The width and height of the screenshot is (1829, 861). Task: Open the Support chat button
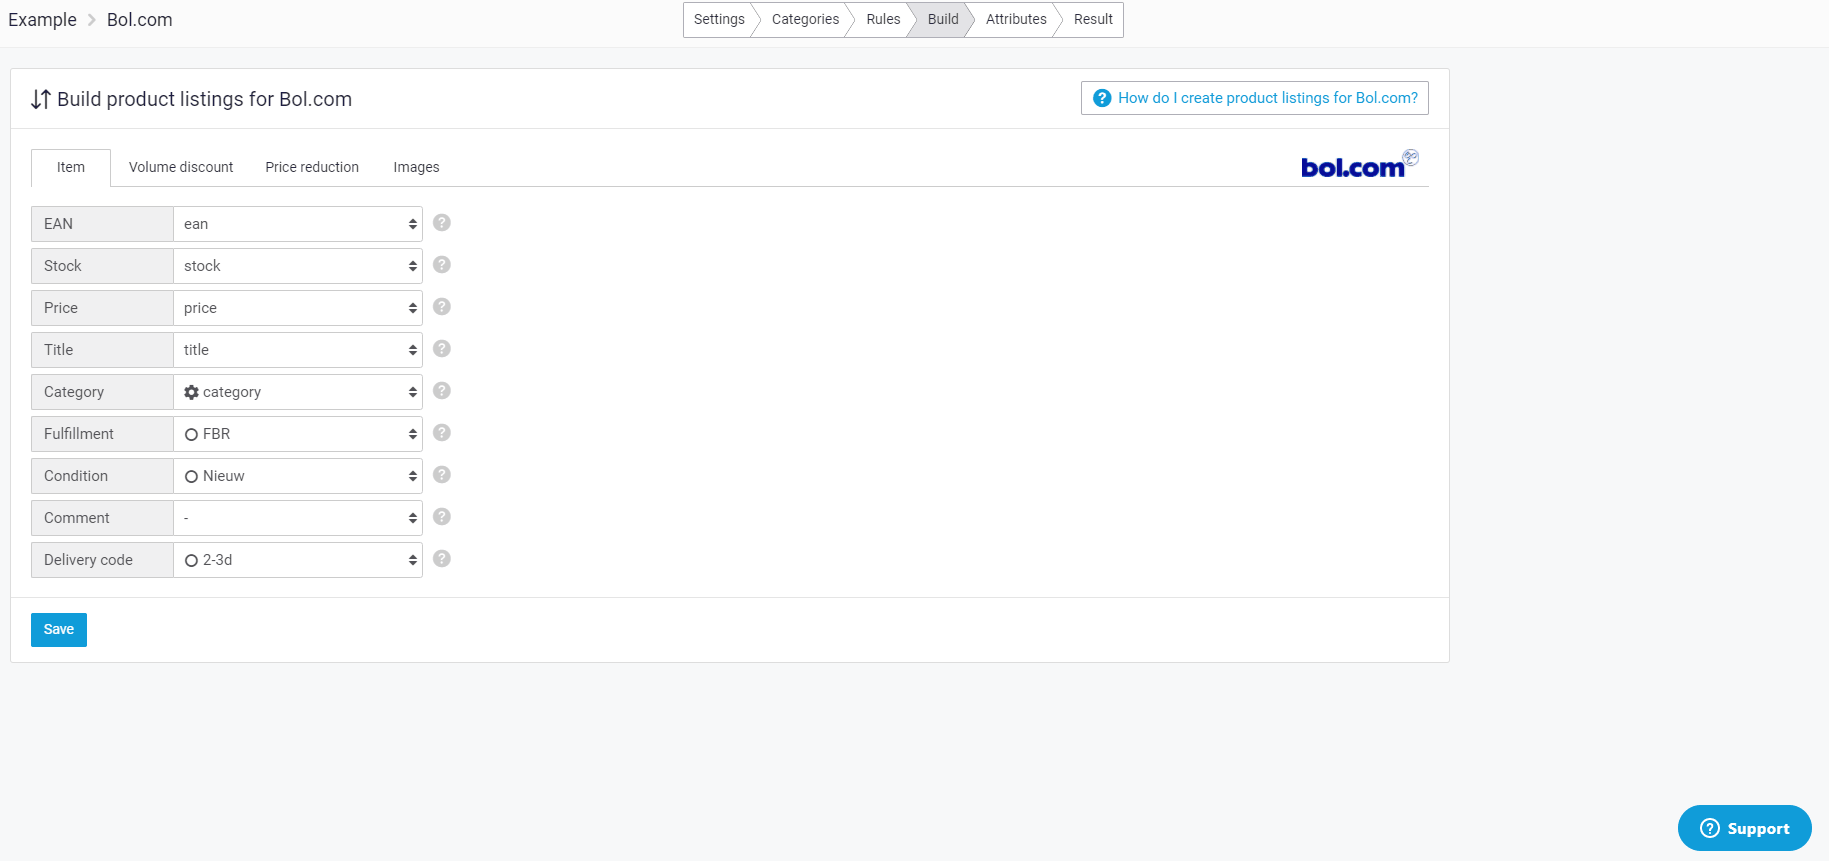tap(1745, 828)
